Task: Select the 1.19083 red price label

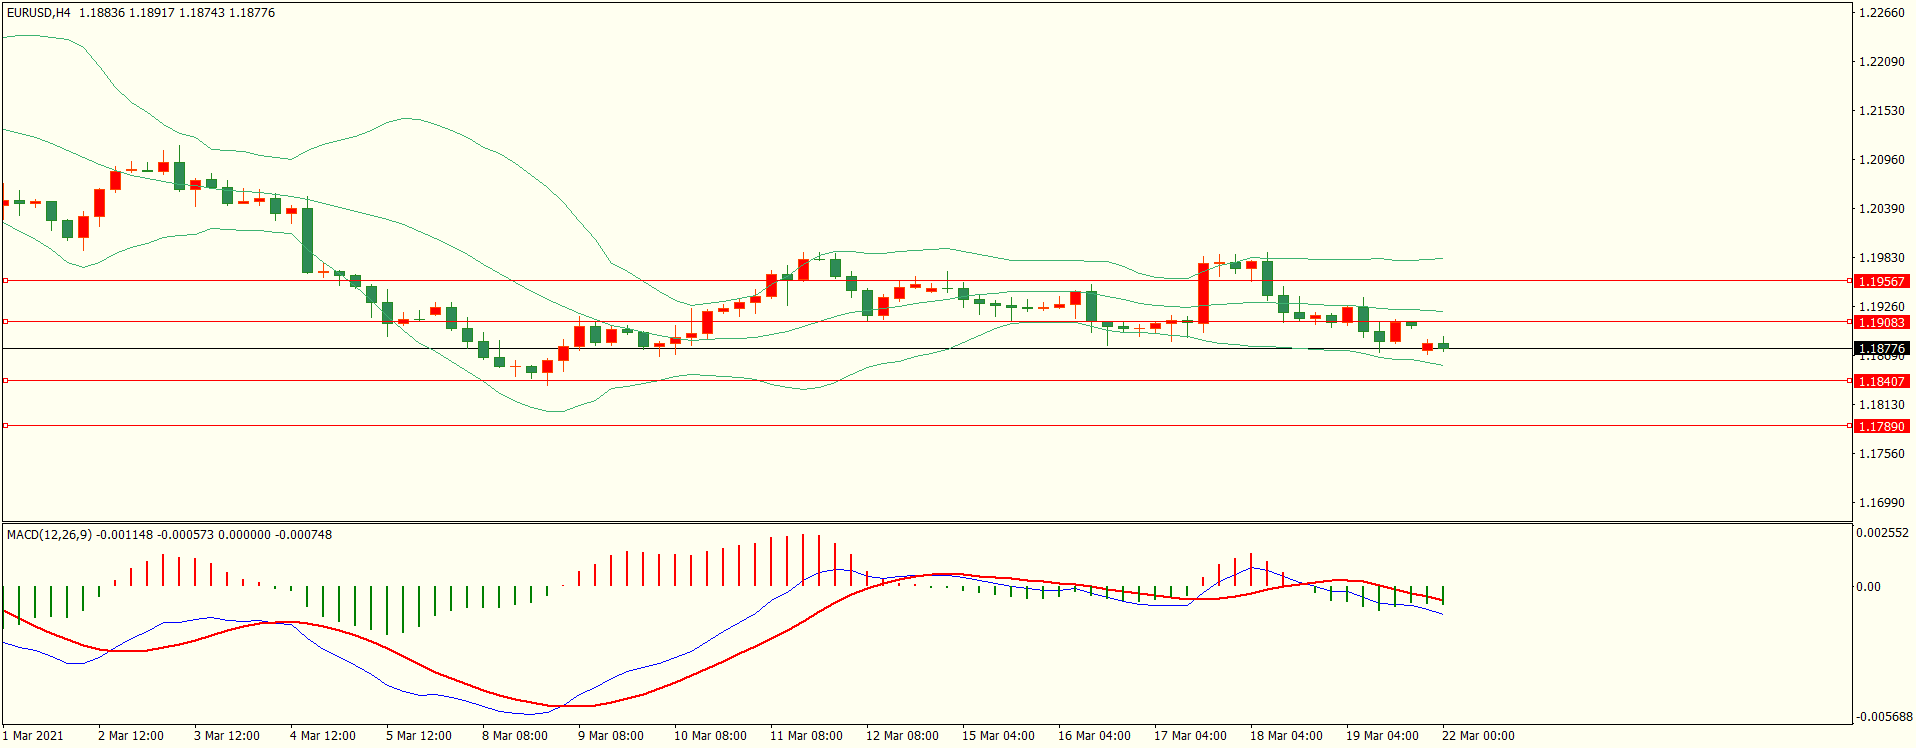Action: pyautogui.click(x=1880, y=323)
